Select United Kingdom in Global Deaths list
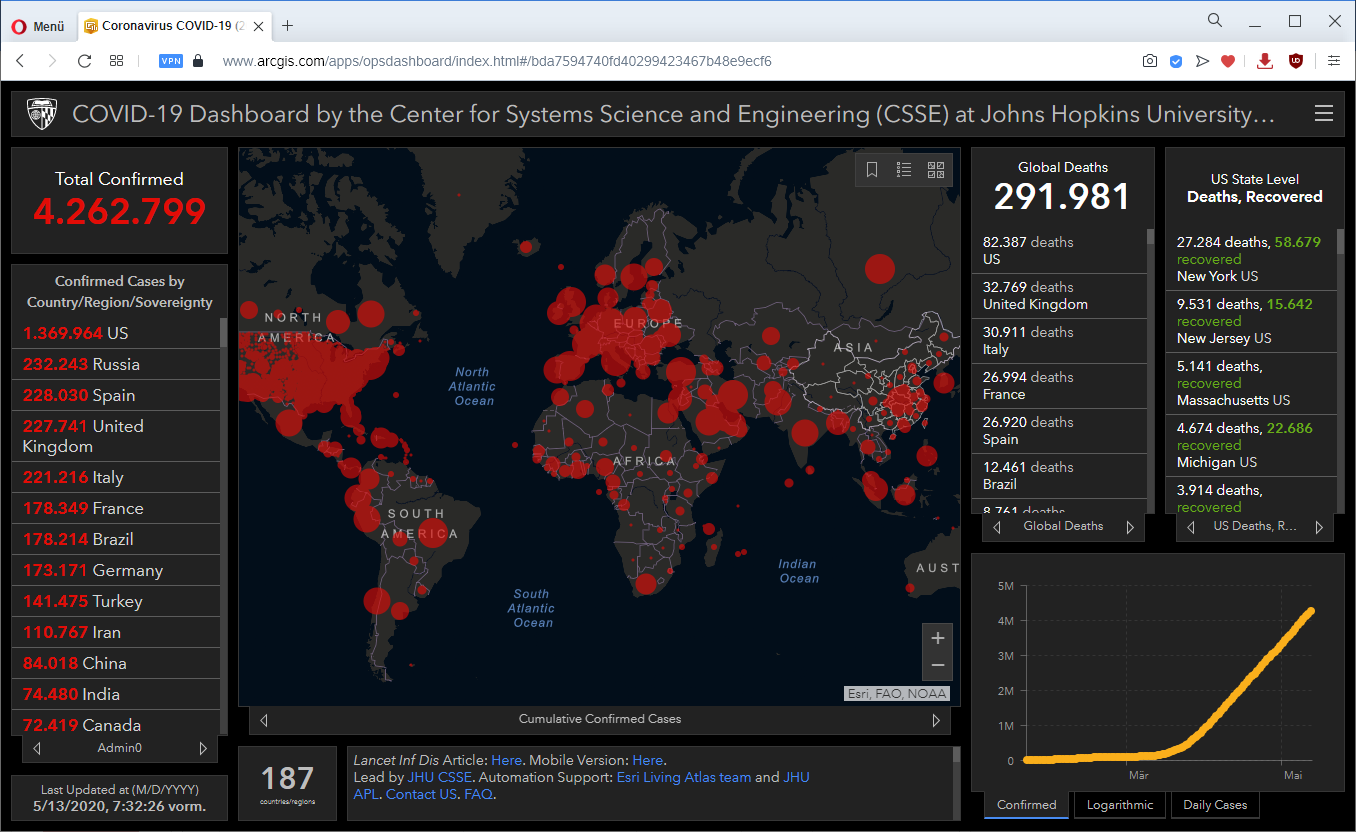The width and height of the screenshot is (1356, 832). click(x=1059, y=296)
